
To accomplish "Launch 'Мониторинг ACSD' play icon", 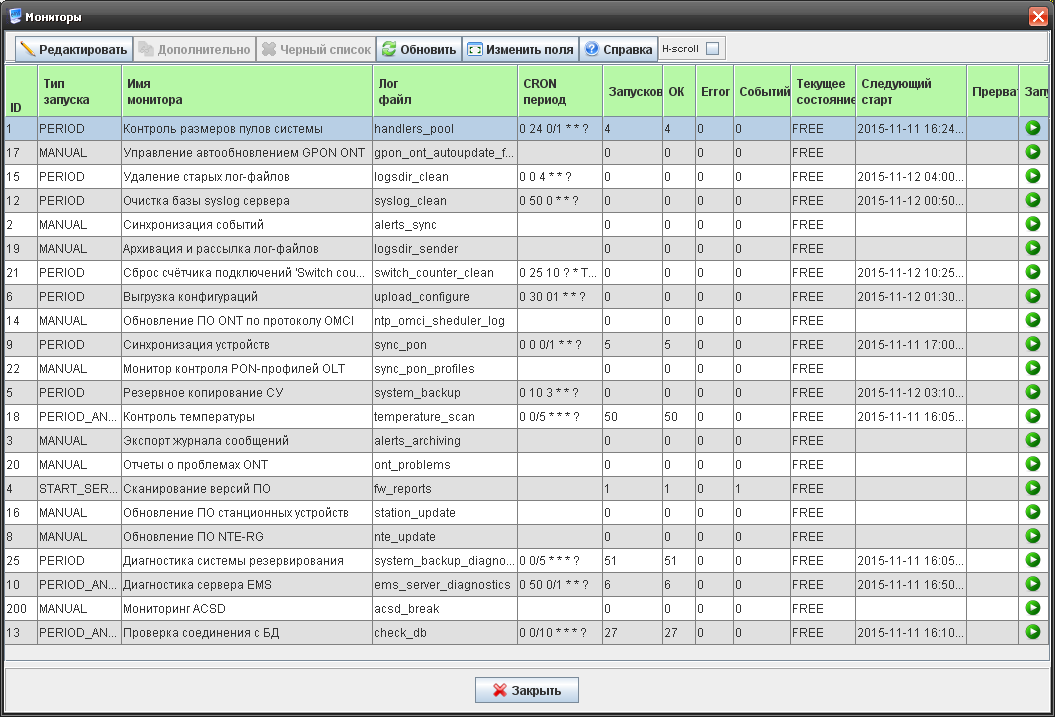I will coord(1033,608).
